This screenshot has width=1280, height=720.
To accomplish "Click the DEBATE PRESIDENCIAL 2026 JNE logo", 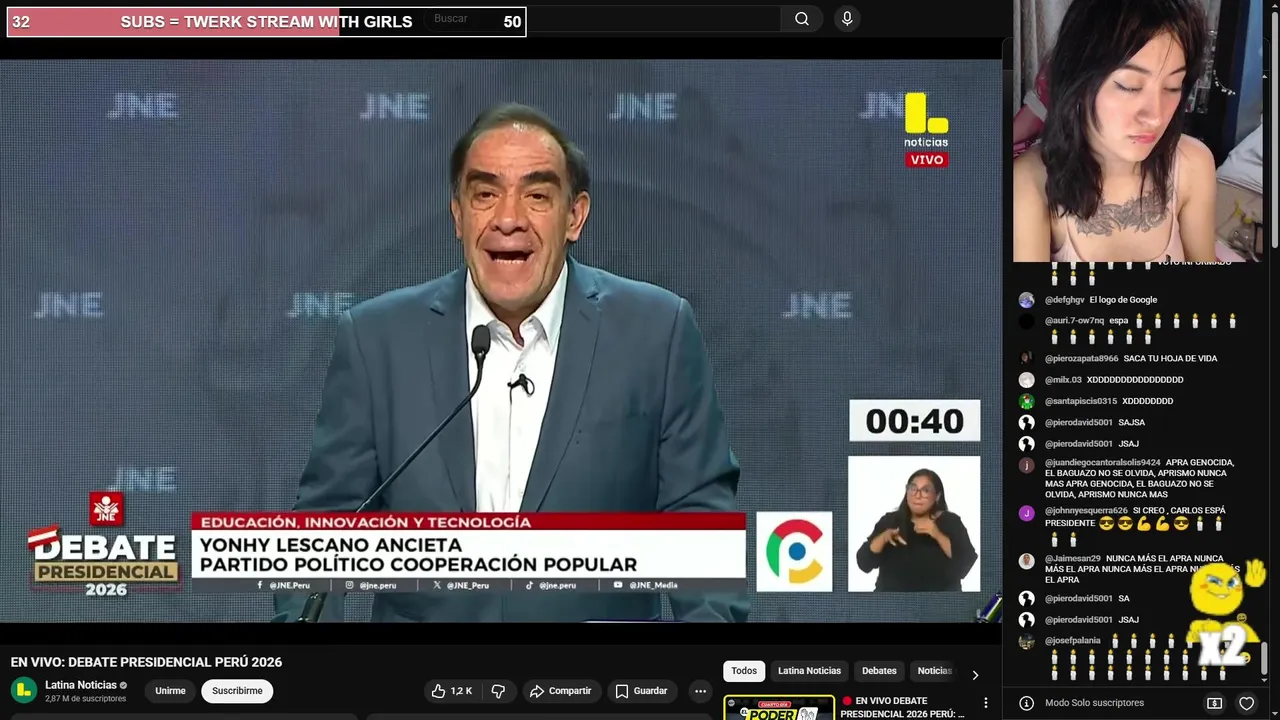I will [105, 547].
